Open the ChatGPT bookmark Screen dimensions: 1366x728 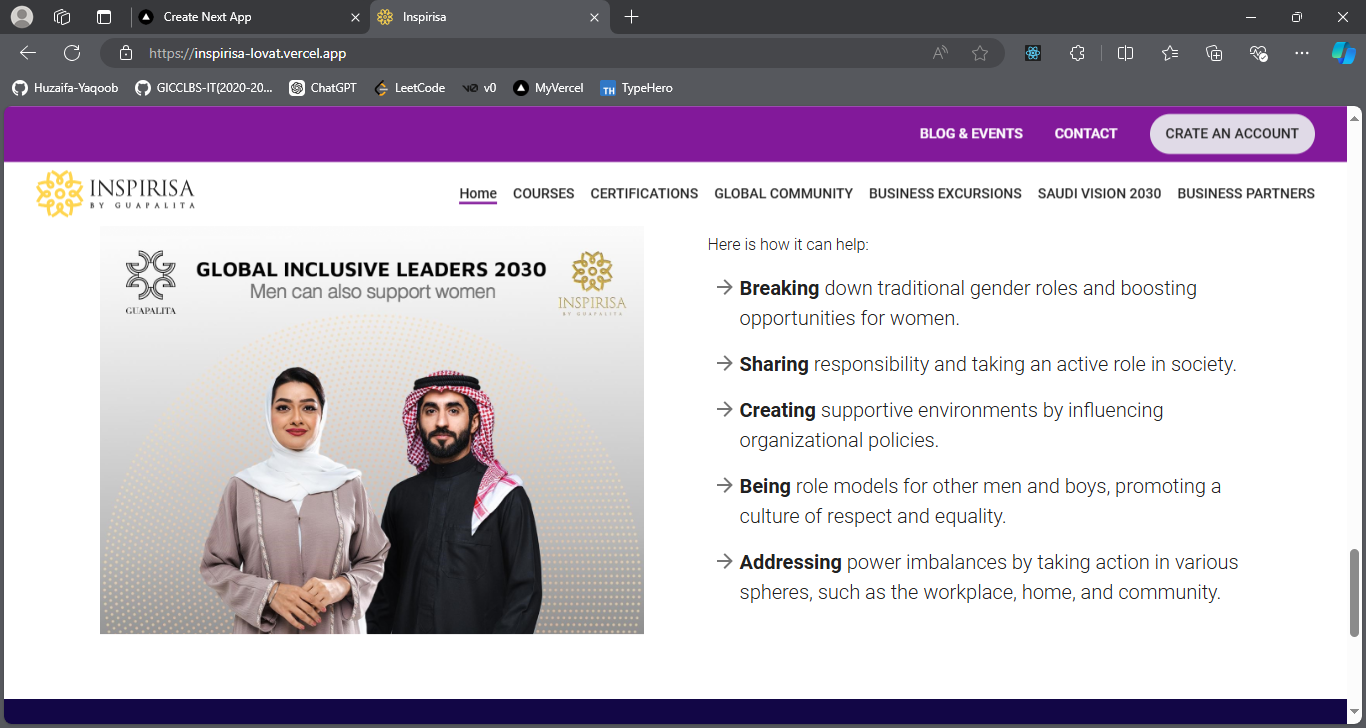[x=323, y=88]
